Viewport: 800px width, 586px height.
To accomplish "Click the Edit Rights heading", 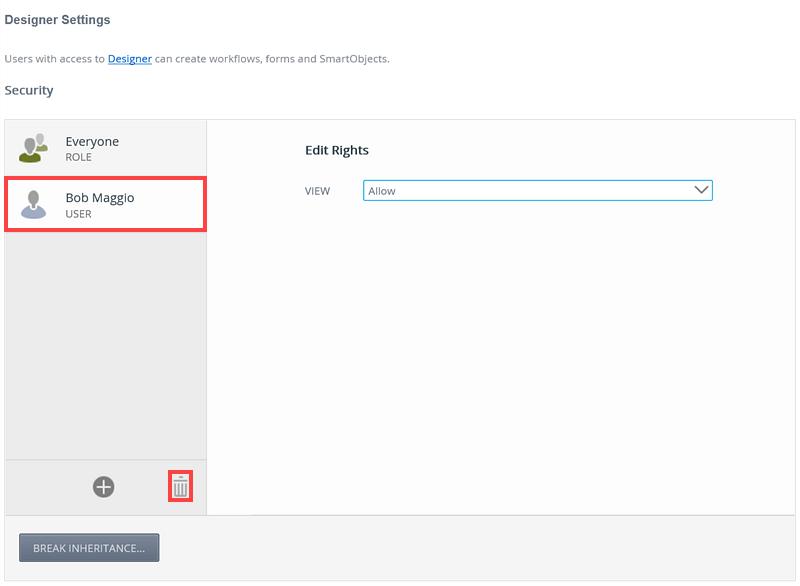I will click(337, 151).
